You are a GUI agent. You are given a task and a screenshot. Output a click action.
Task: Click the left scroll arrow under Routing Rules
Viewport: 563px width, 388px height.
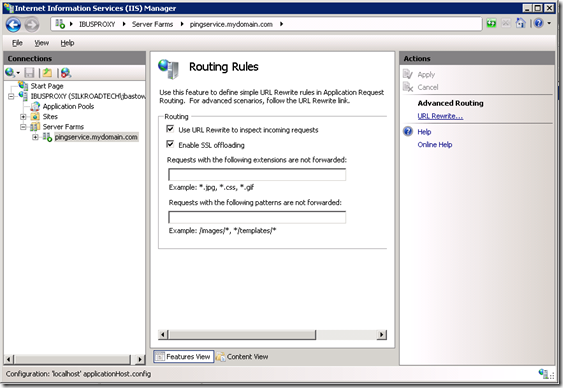click(x=163, y=335)
